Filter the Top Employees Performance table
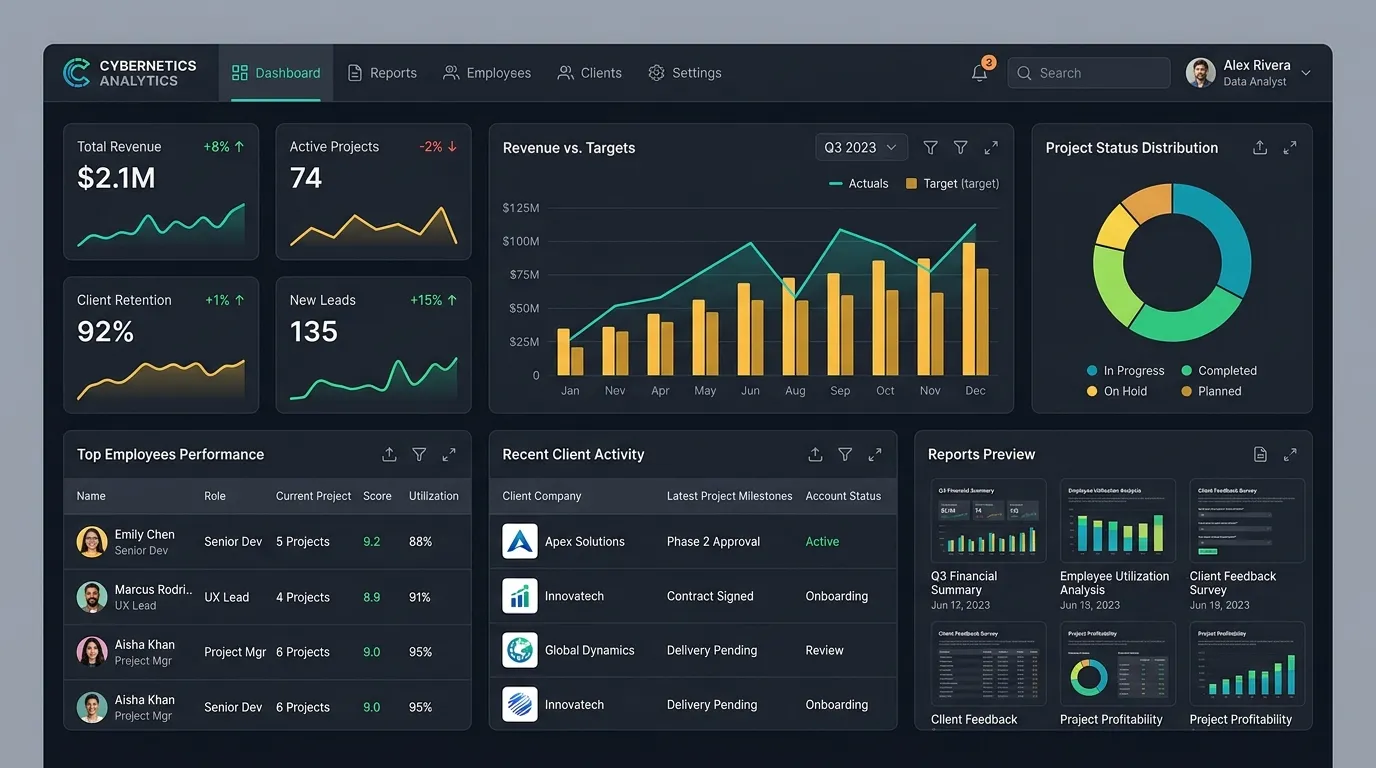 click(x=419, y=455)
